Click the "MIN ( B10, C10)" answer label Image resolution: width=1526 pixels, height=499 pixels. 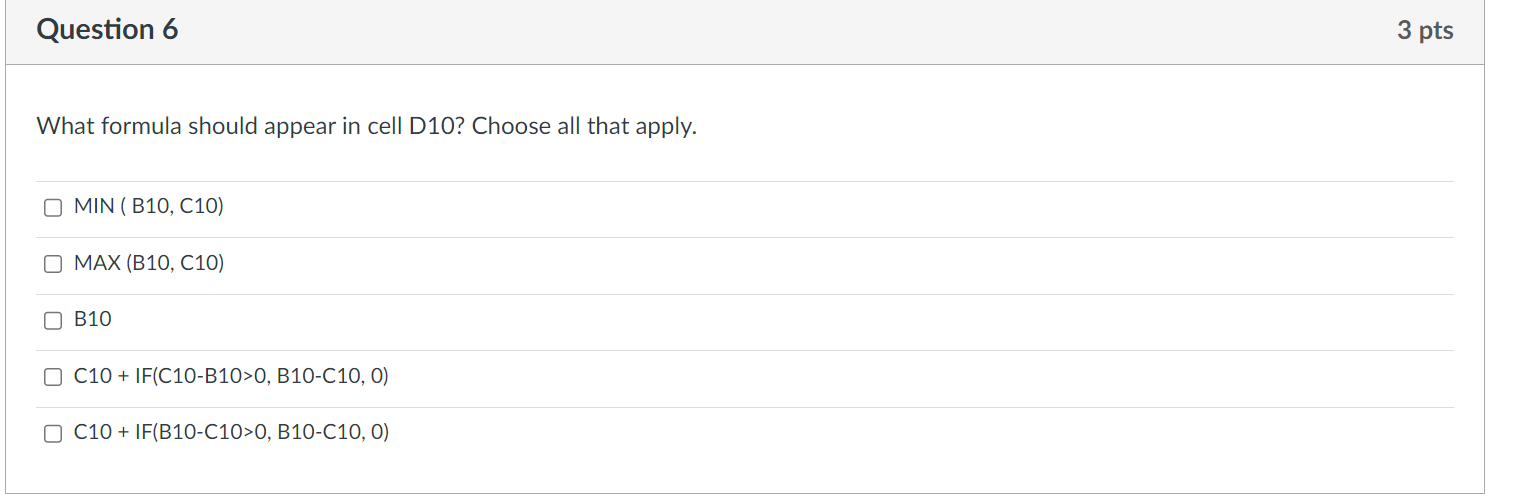(149, 207)
